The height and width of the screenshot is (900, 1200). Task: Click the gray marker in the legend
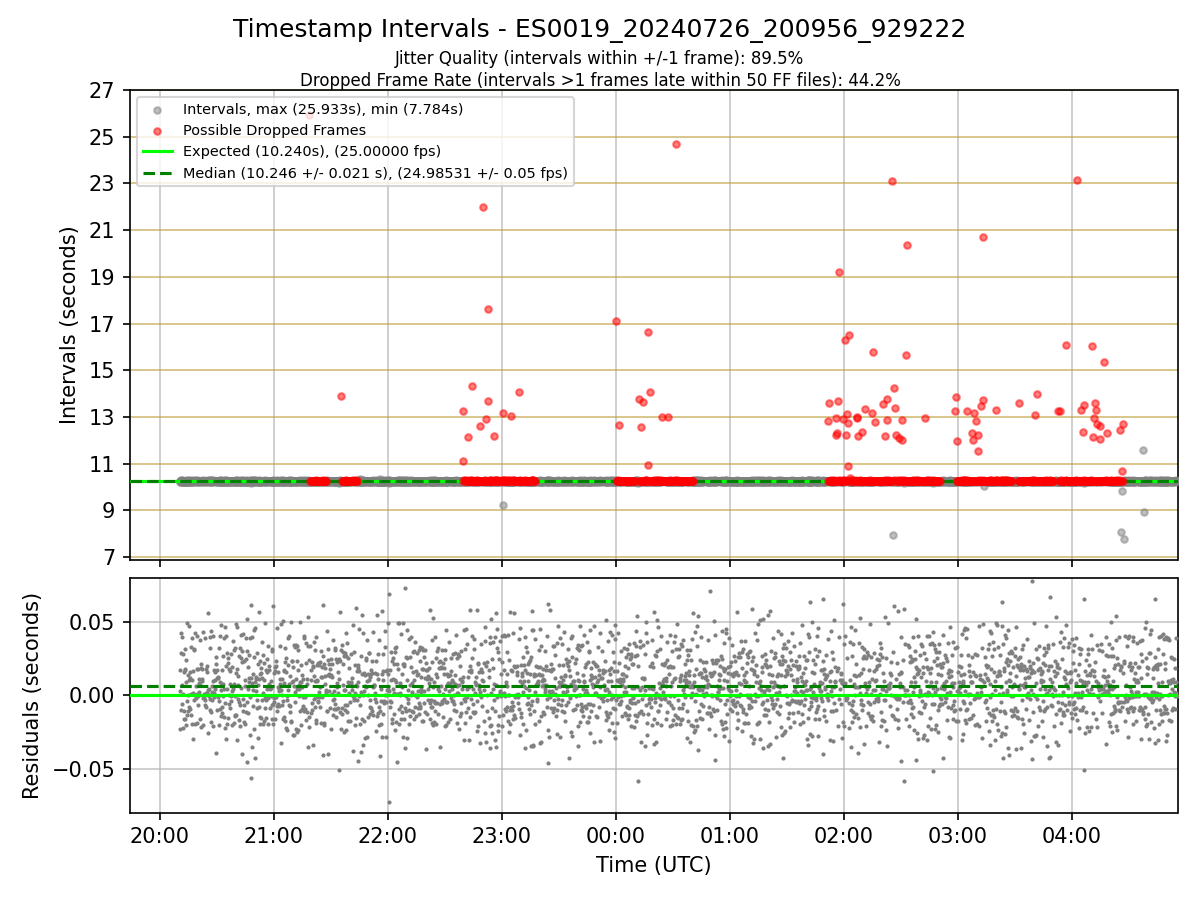157,109
